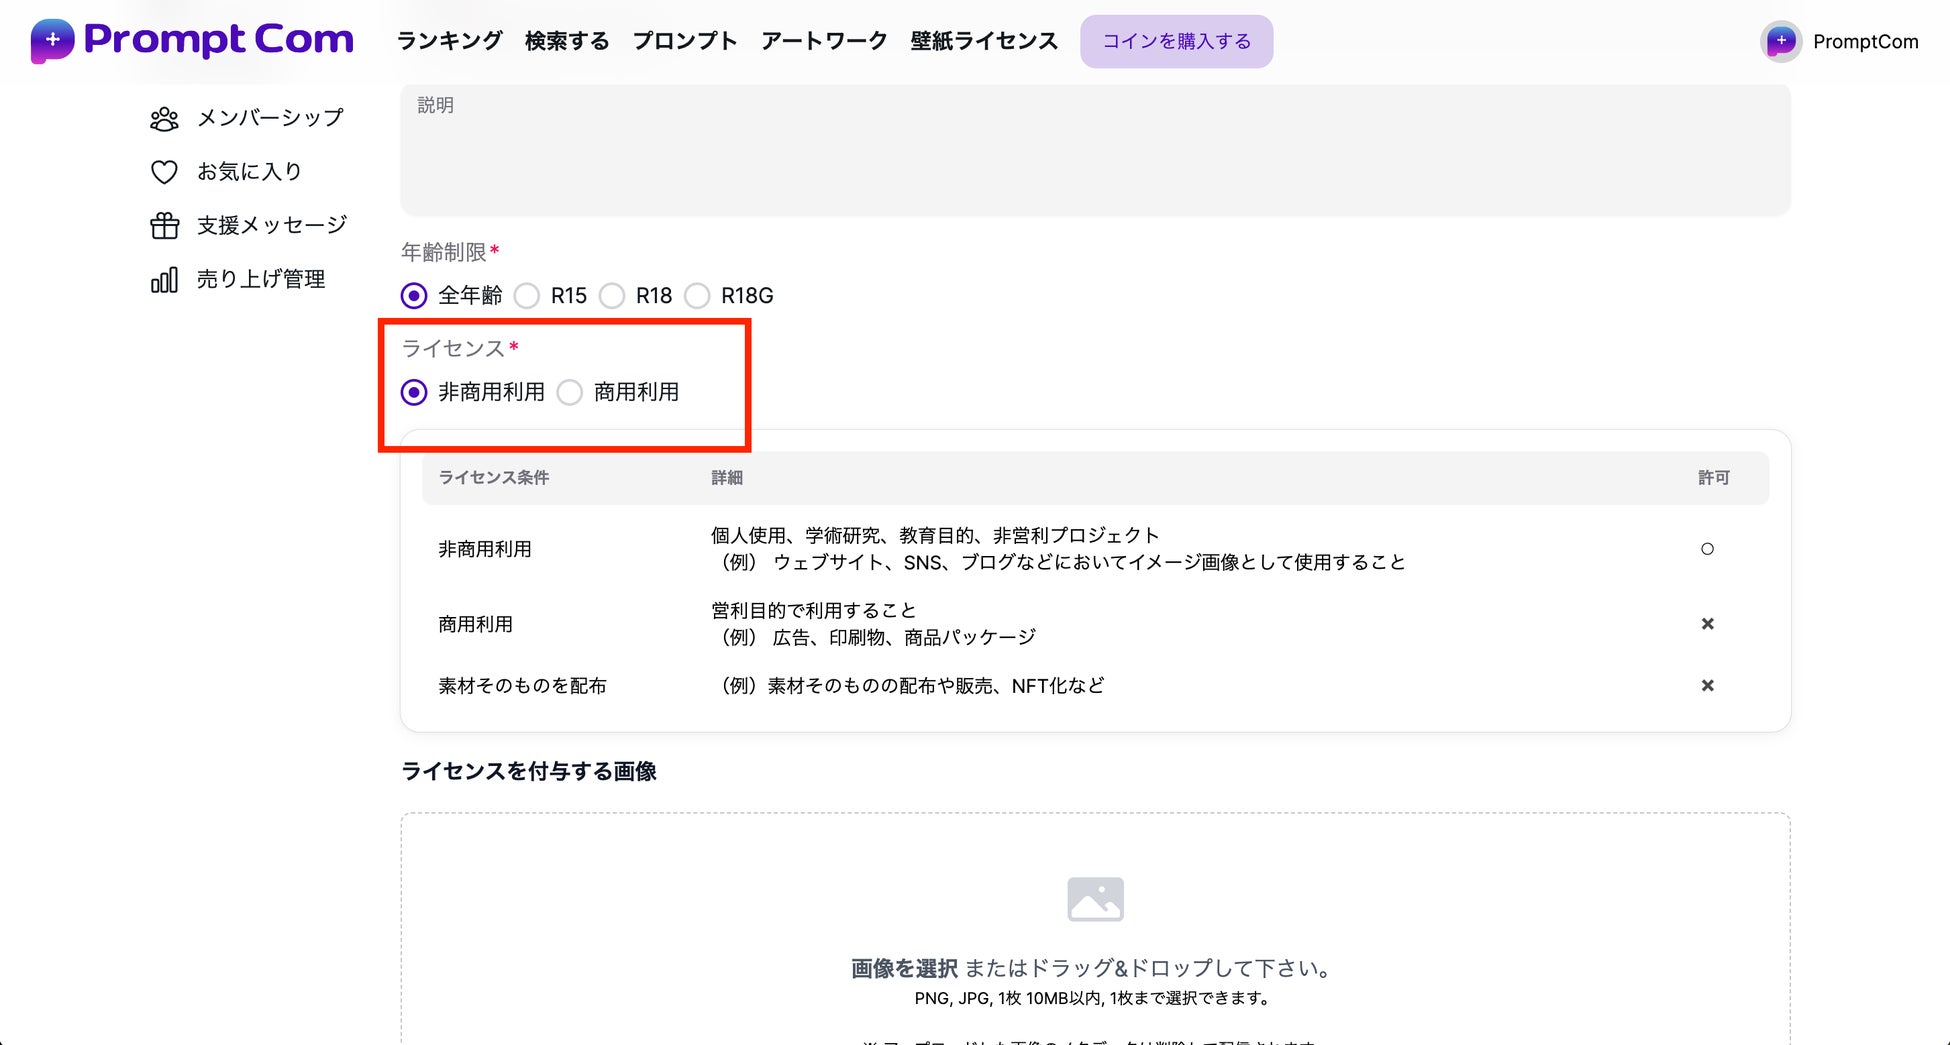Viewport: 1950px width, 1045px height.
Task: Open the ランキング menu
Action: (x=449, y=41)
